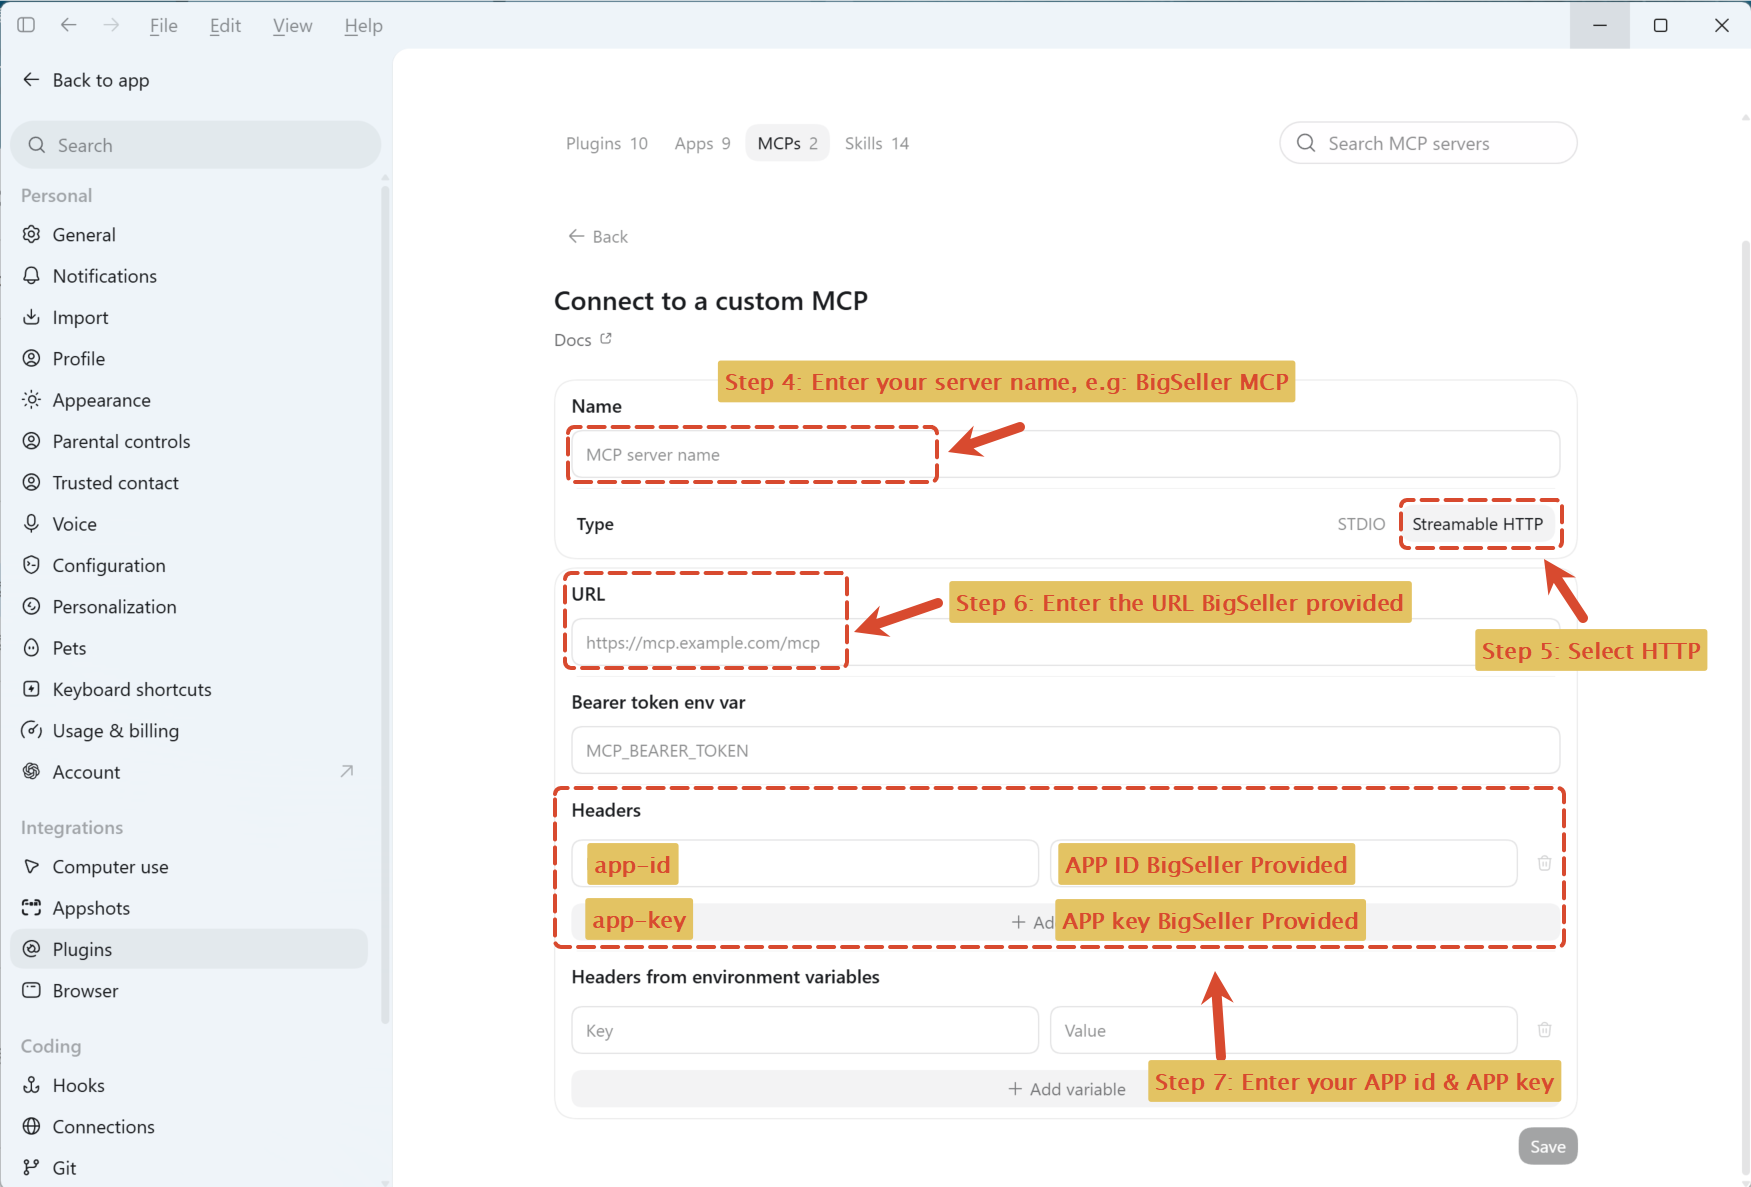Click Back above the custom MCP form
This screenshot has width=1751, height=1187.
(x=598, y=237)
